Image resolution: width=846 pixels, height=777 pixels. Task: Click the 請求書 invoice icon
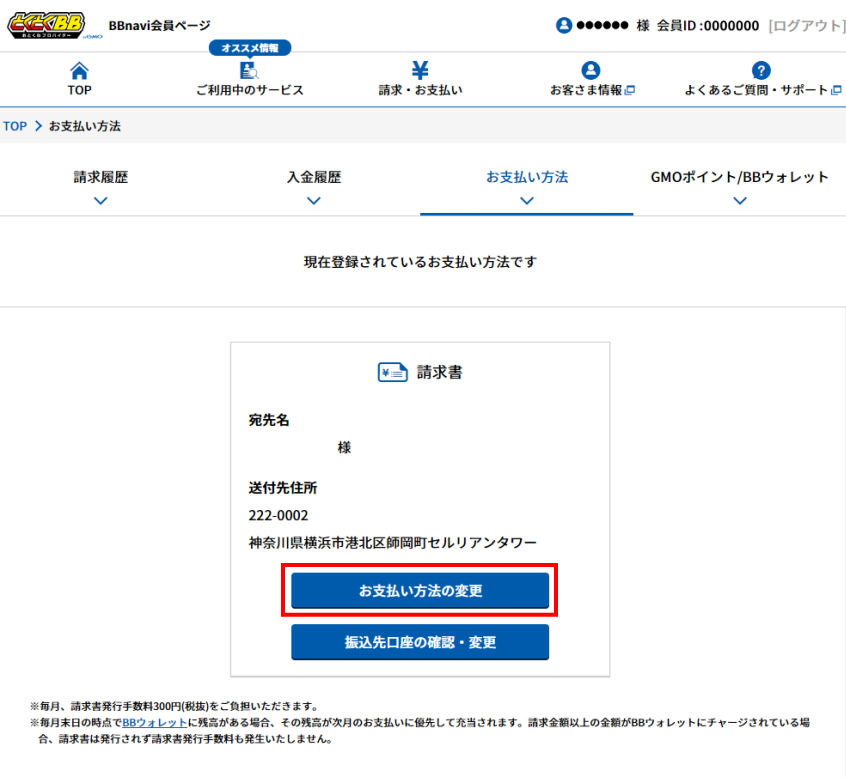[x=392, y=371]
